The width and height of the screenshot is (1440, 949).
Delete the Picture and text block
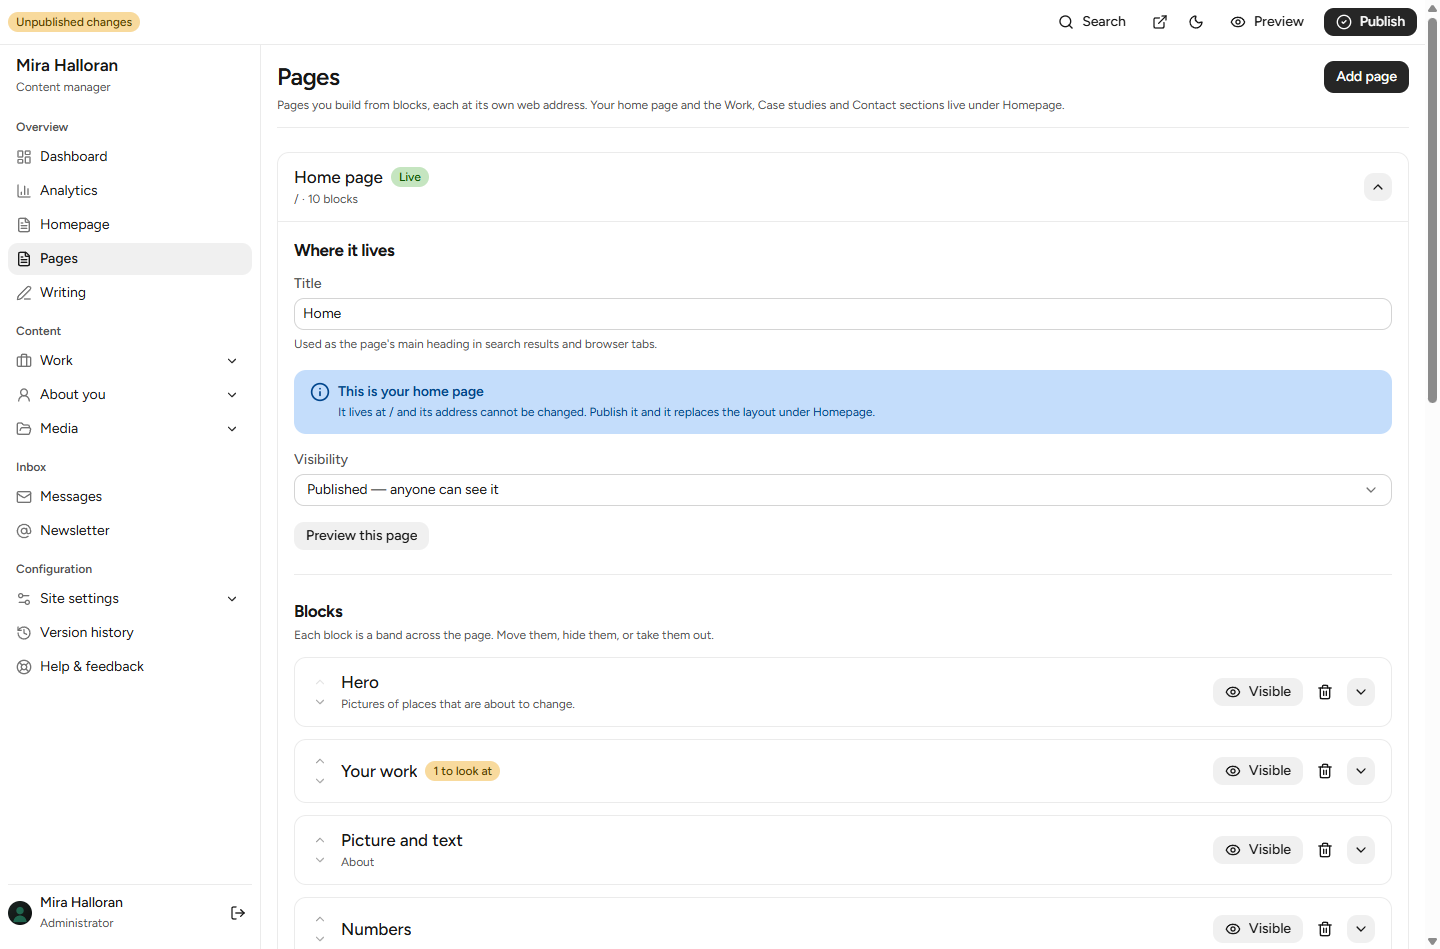(x=1325, y=850)
